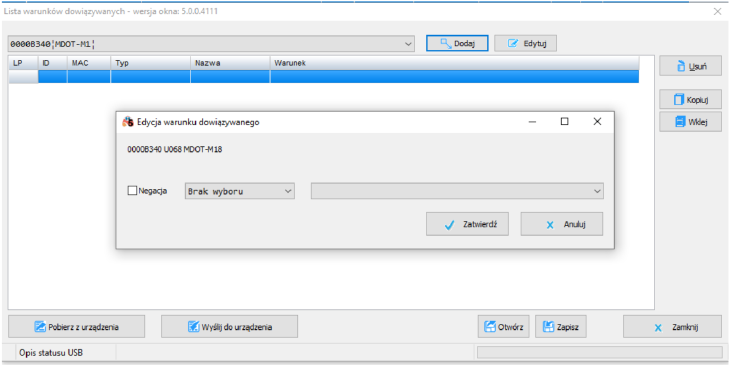730x366 pixels.
Task: Maximize the Edycja warunku dowiązywanego dialog
Action: [x=564, y=122]
